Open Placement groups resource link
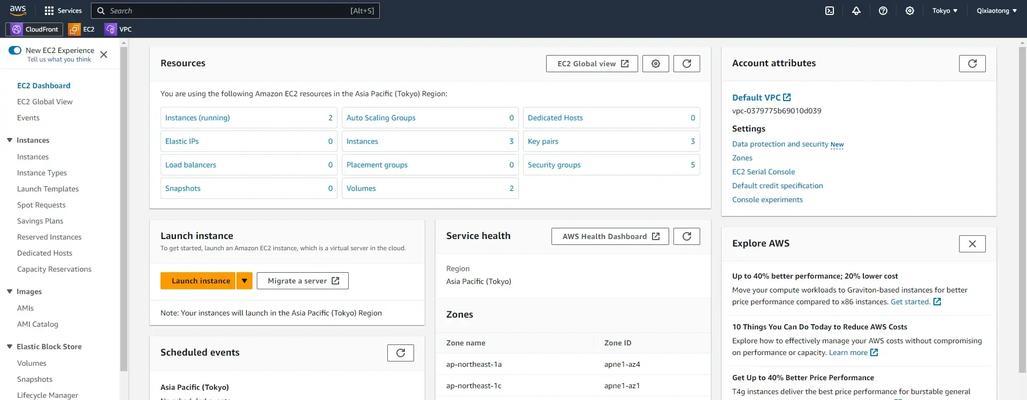This screenshot has height=400, width=1027. pos(377,165)
